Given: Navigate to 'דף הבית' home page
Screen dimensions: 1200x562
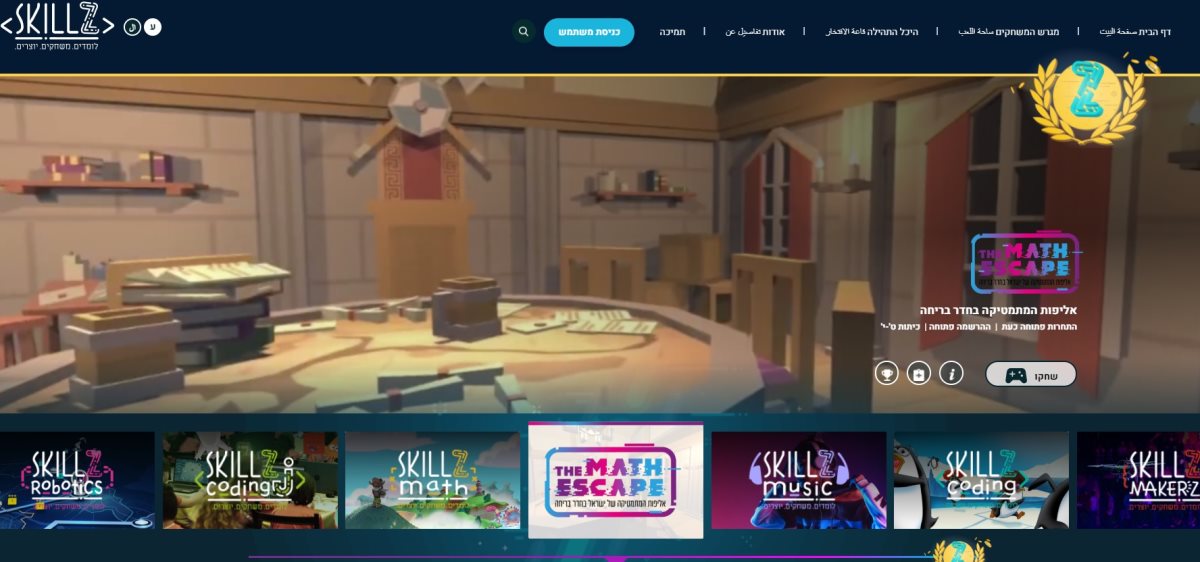Looking at the screenshot, I should point(1134,32).
